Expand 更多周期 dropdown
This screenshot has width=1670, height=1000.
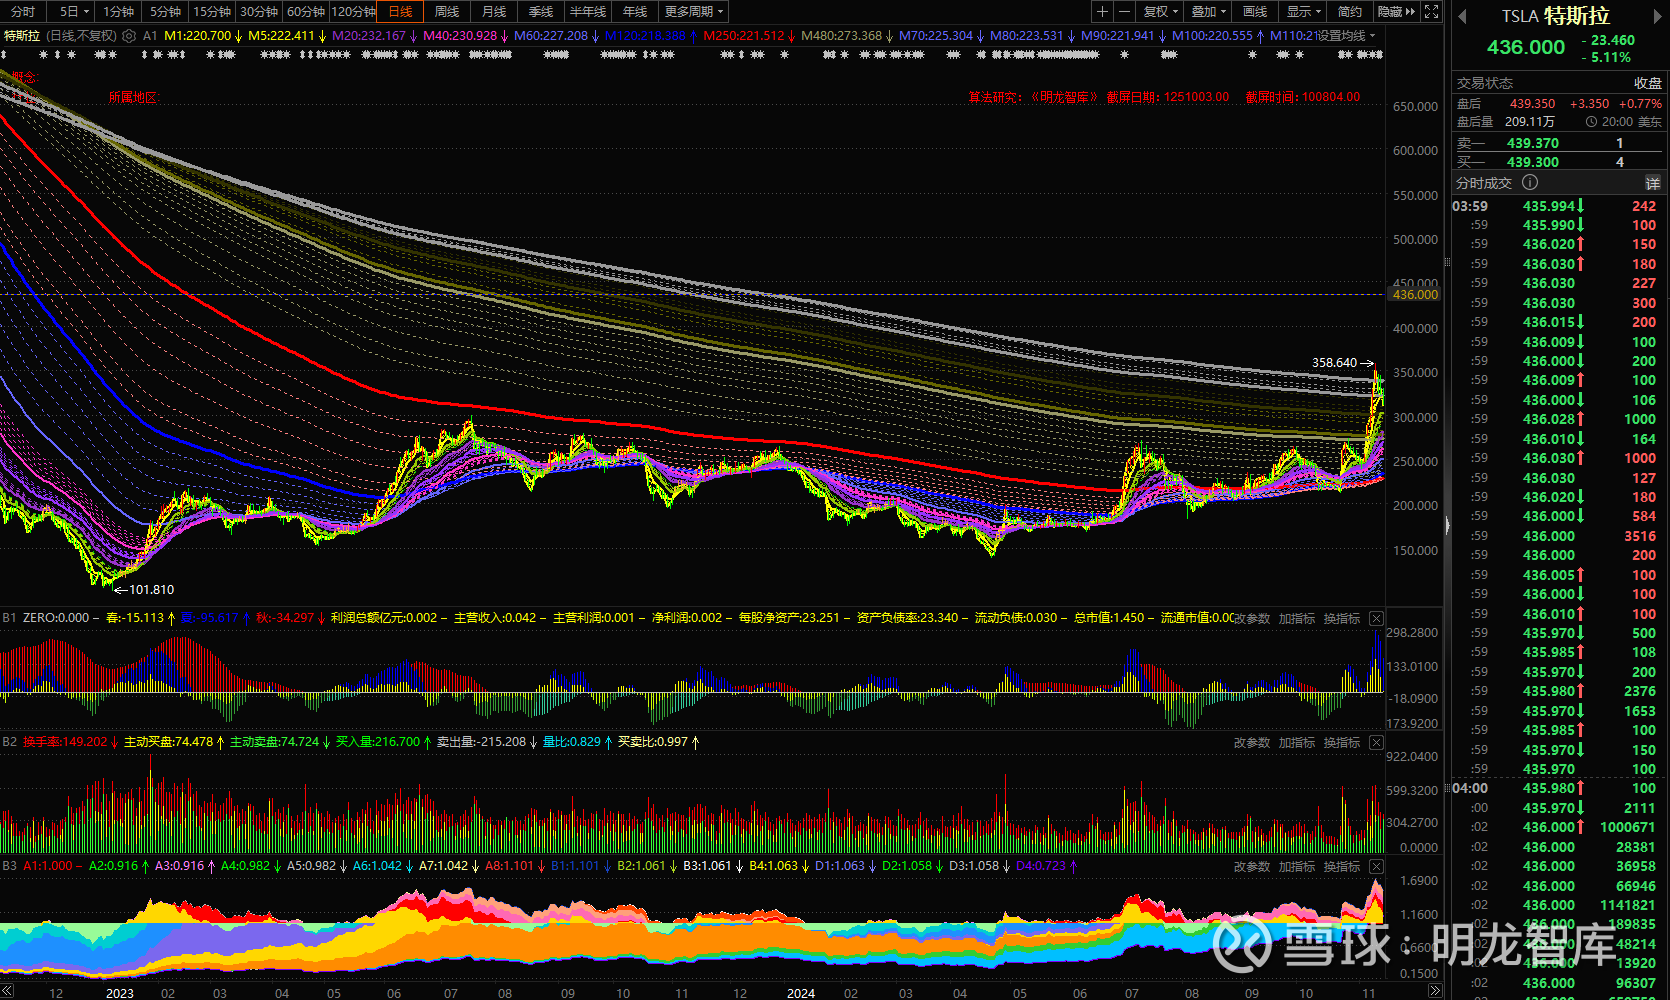coord(694,12)
